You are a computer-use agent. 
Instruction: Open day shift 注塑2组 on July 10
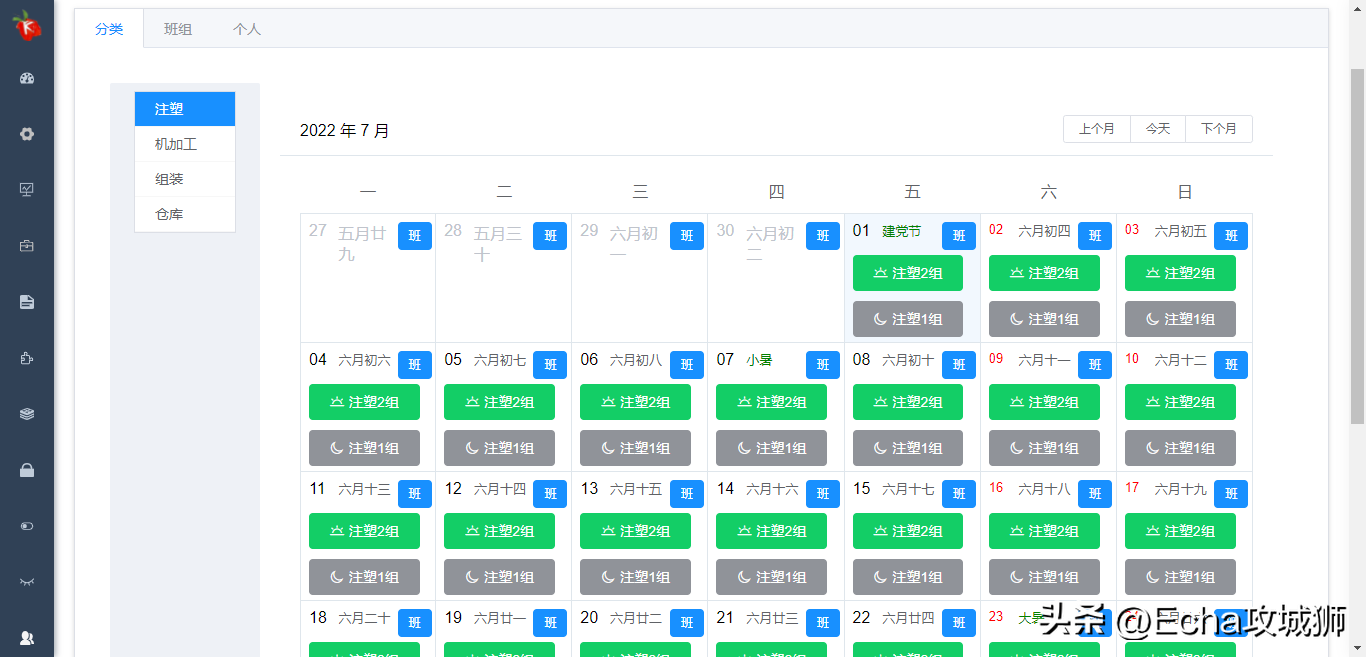(x=1180, y=402)
